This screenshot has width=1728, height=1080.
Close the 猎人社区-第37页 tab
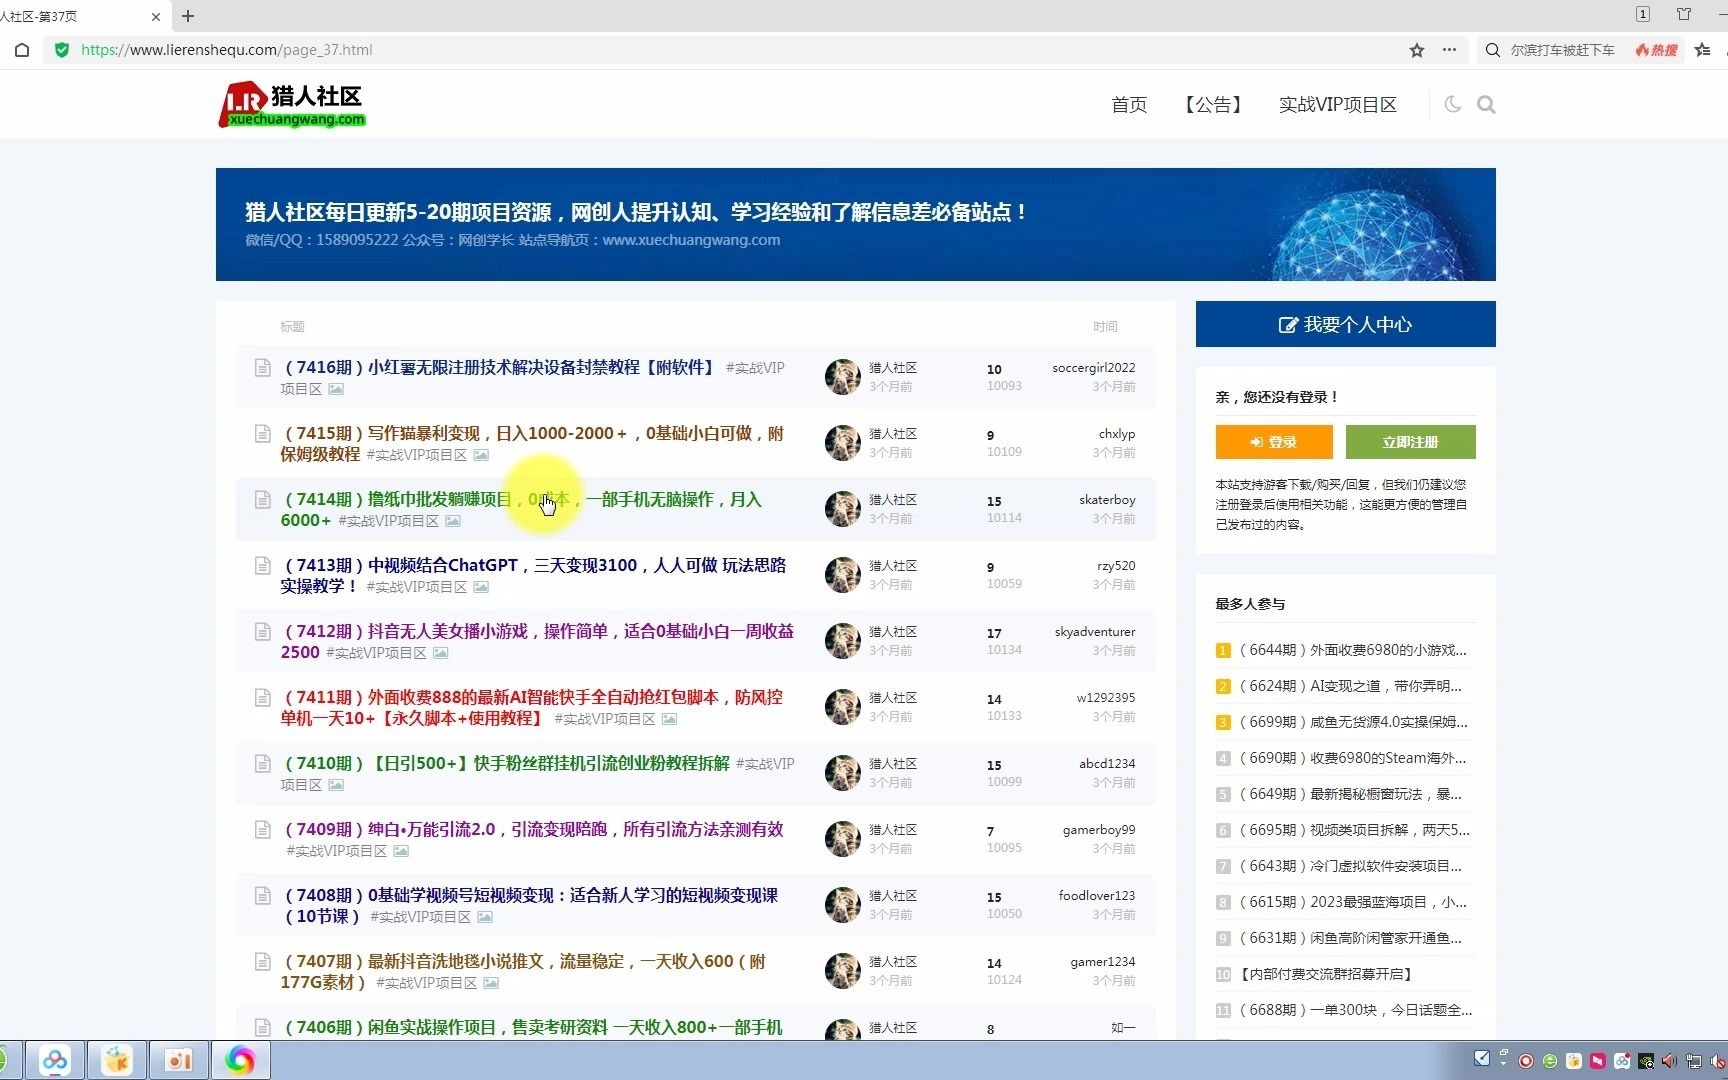point(156,16)
